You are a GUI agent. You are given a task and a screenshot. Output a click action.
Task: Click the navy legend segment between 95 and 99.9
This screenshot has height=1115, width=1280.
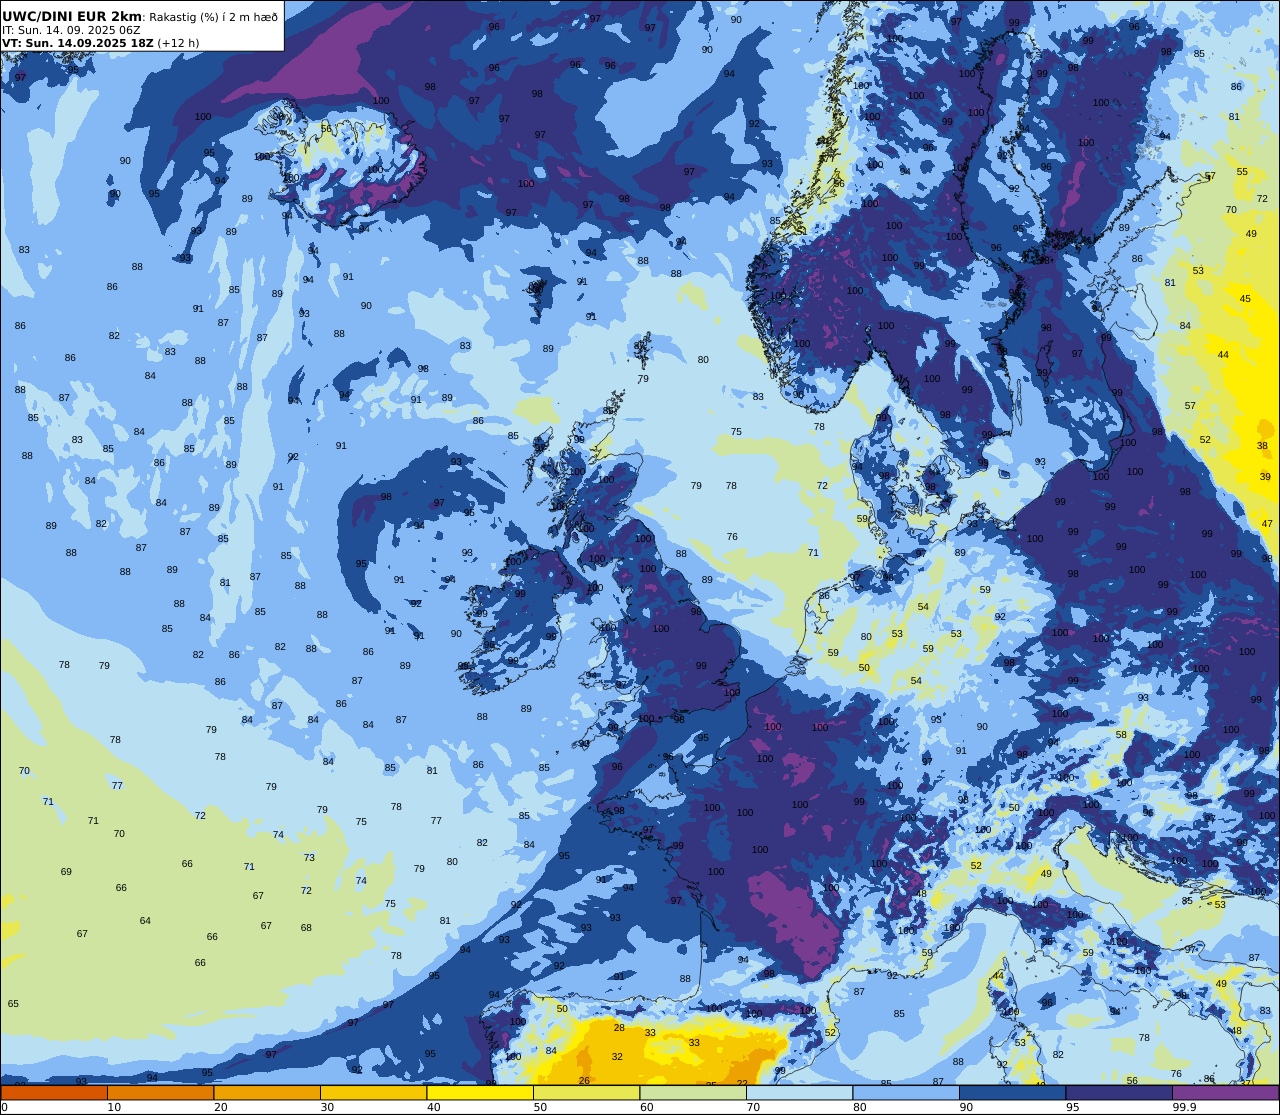1119,1092
